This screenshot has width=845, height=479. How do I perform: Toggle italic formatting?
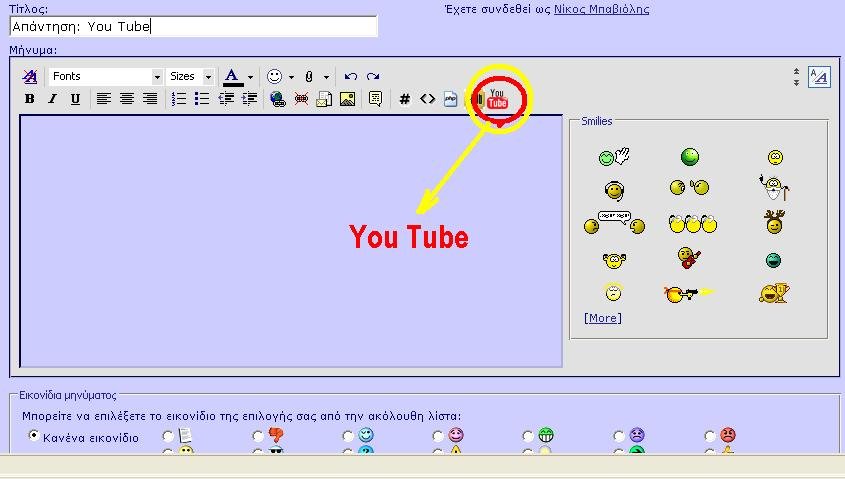tap(52, 99)
